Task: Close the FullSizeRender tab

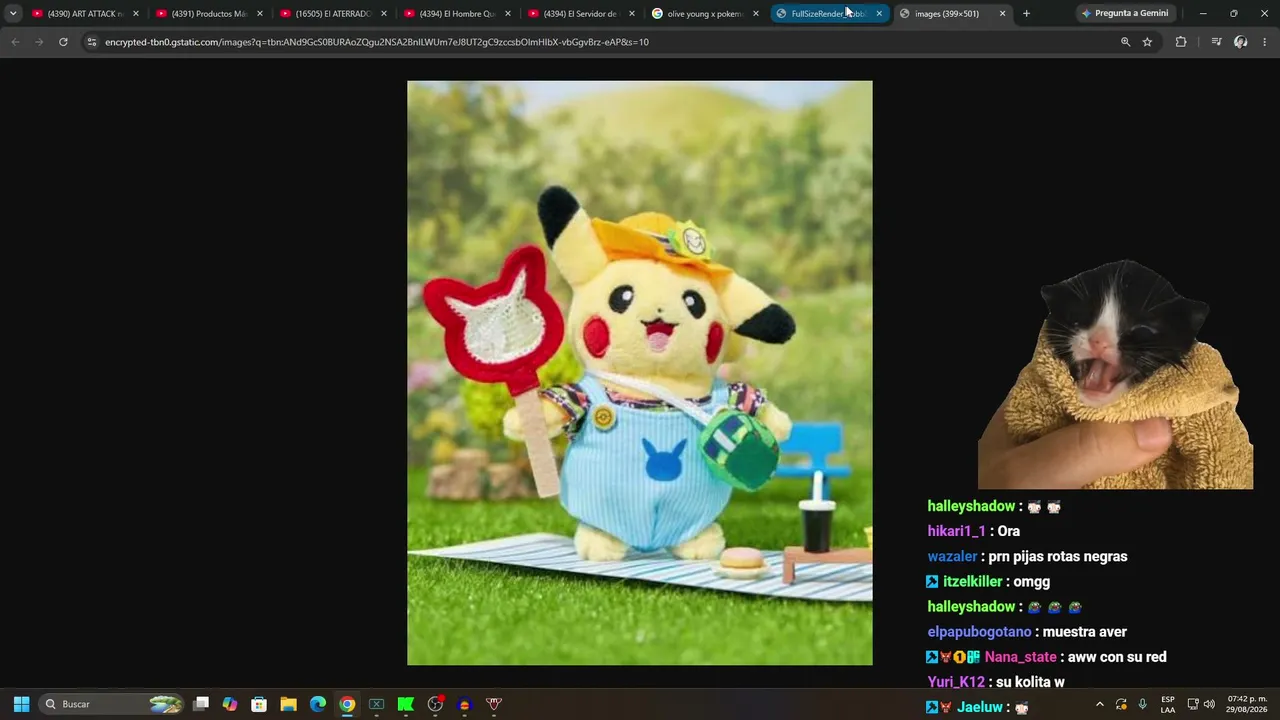Action: tap(879, 13)
